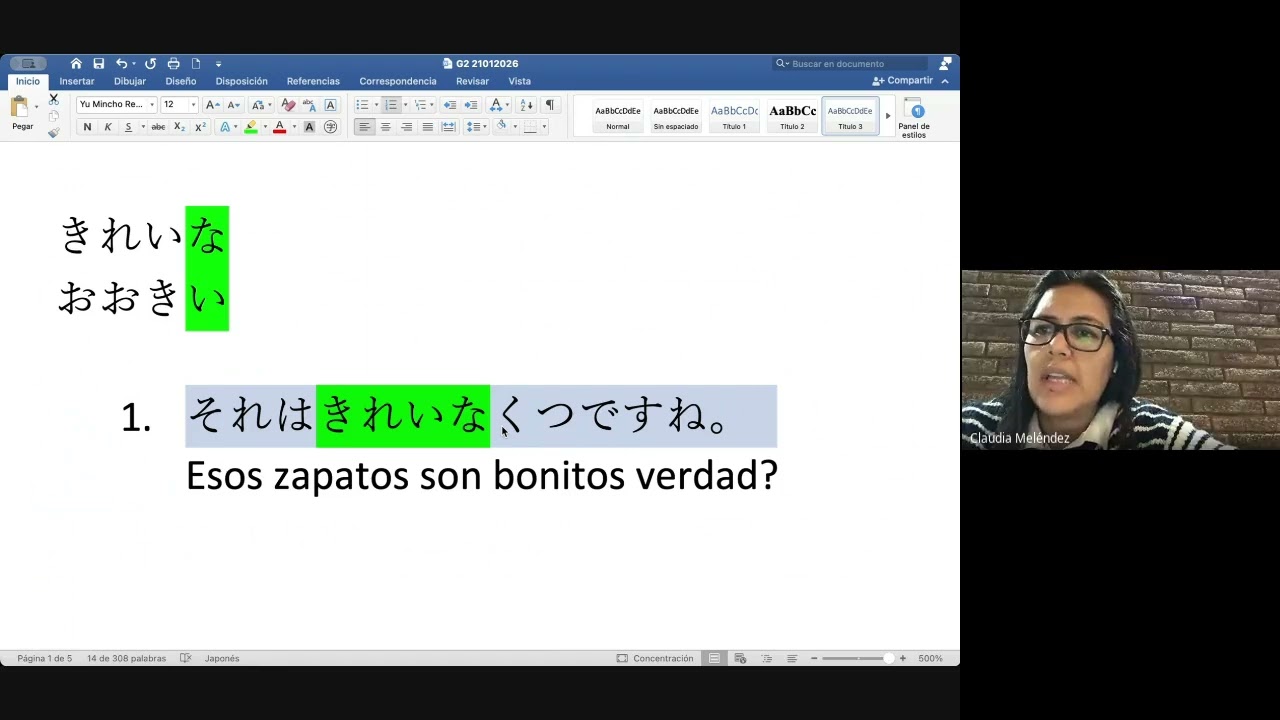Apply the Sin espaciado style
The width and height of the screenshot is (1280, 720).
click(676, 117)
